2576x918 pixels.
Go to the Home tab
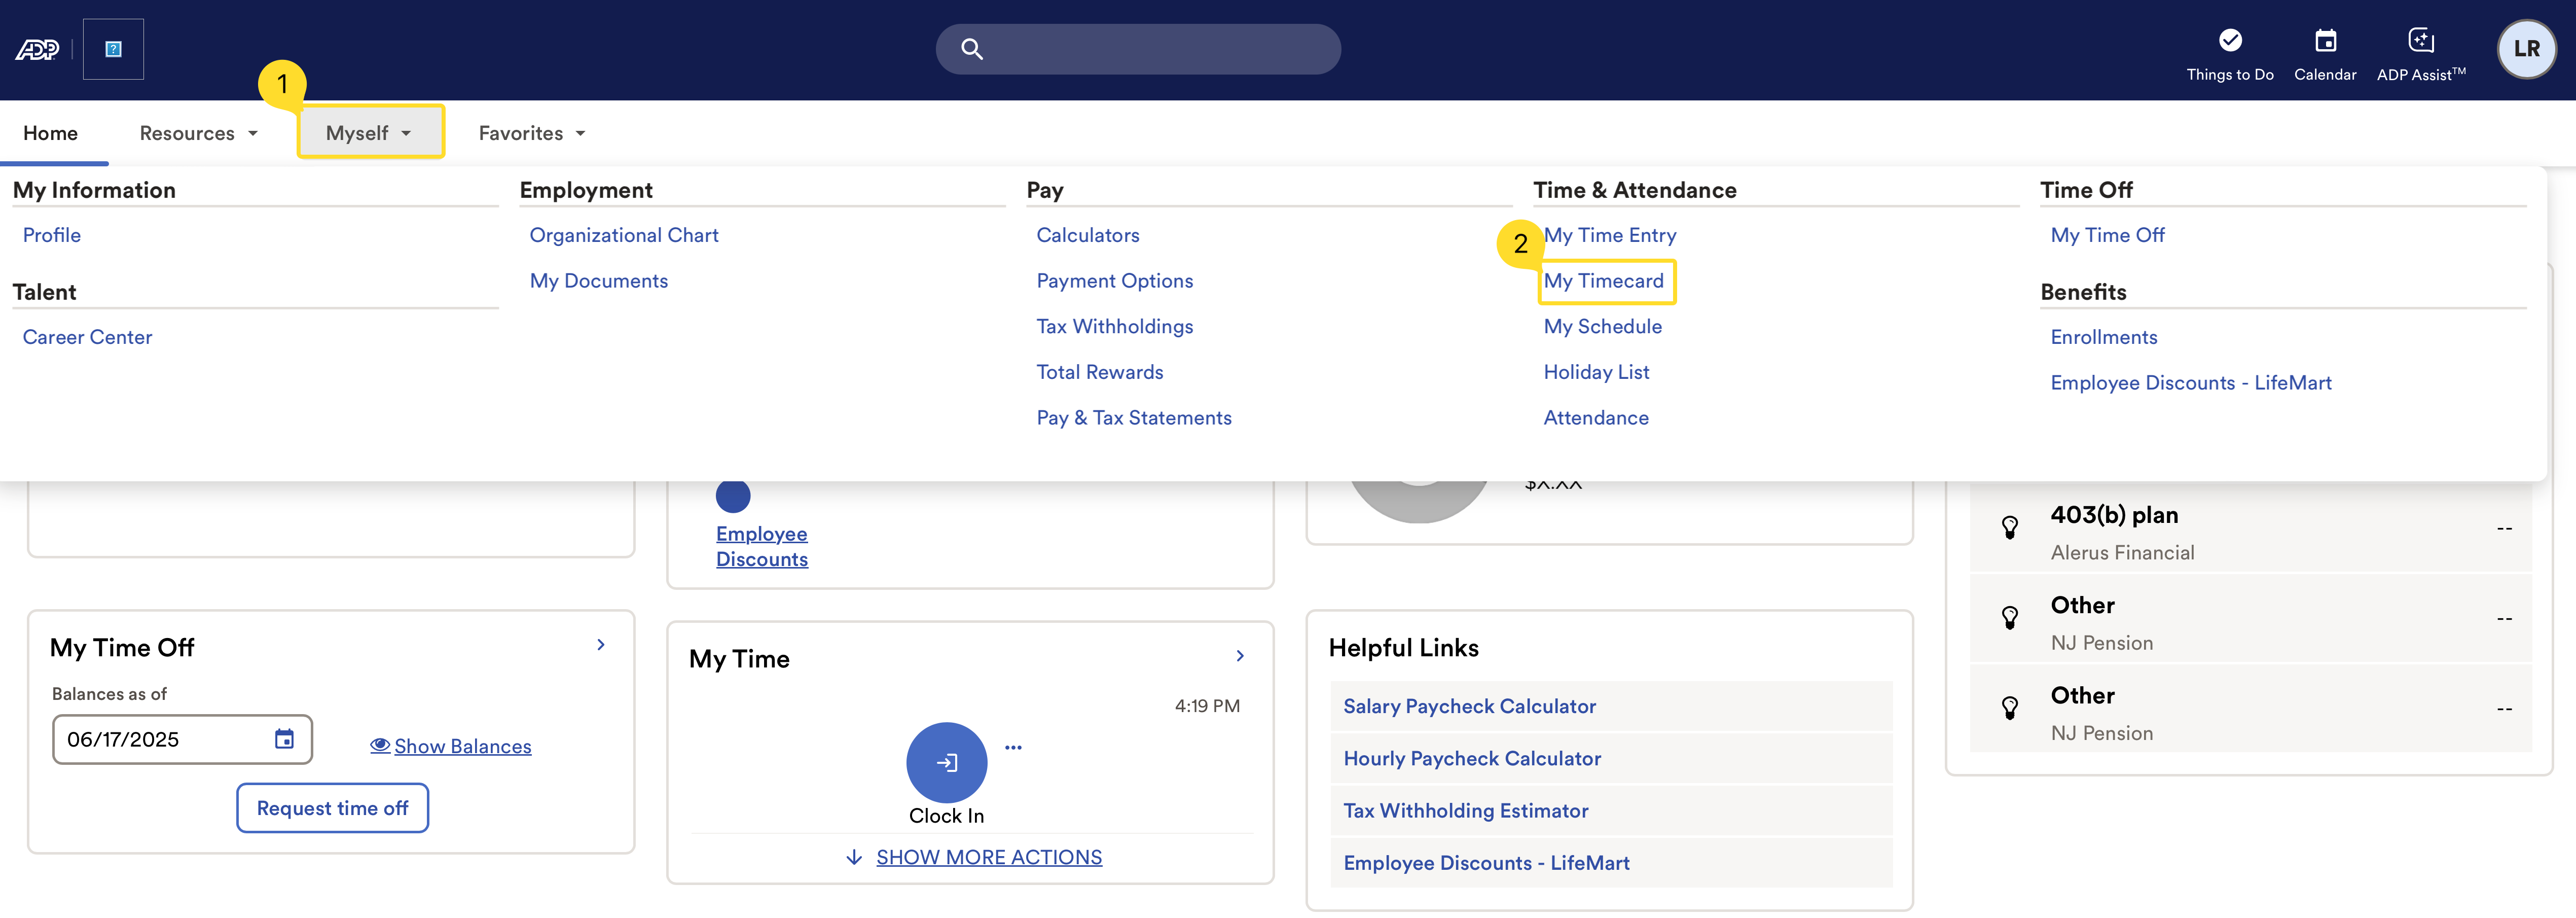click(x=50, y=133)
